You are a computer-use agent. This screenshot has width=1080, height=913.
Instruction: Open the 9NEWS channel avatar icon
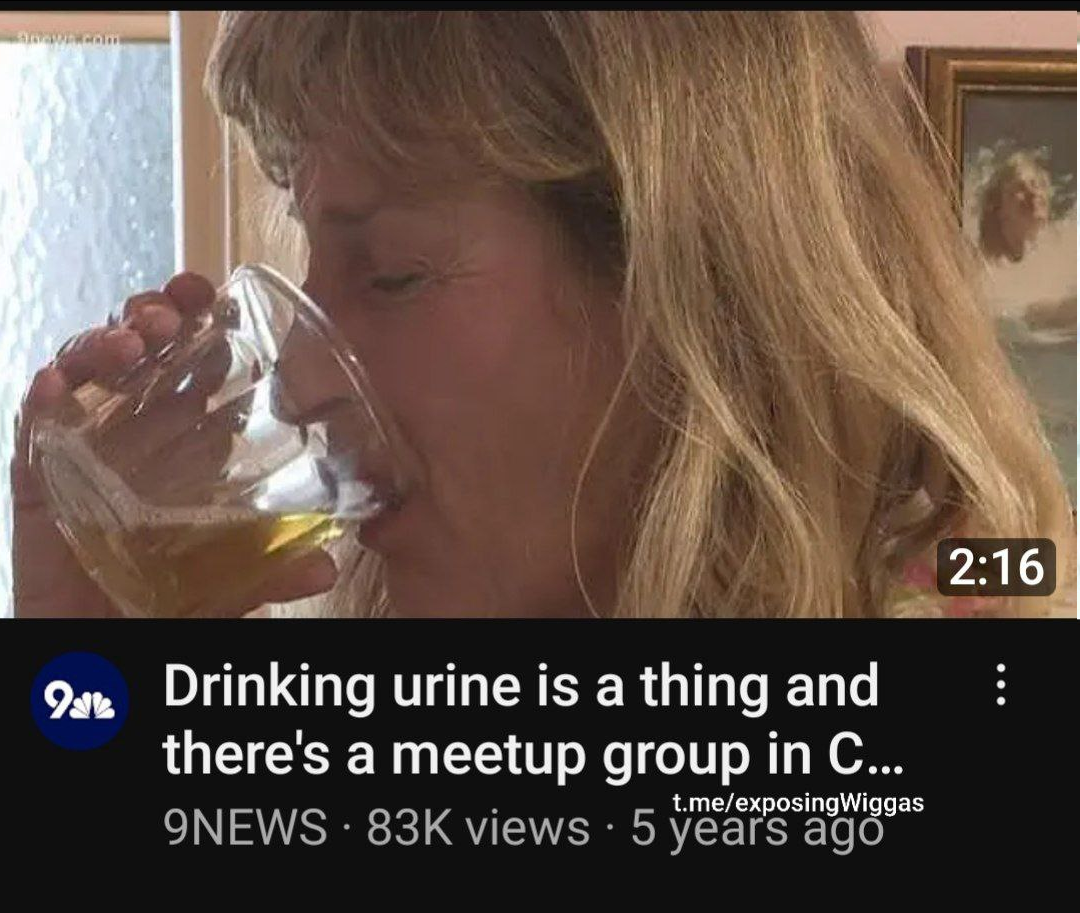[76, 701]
